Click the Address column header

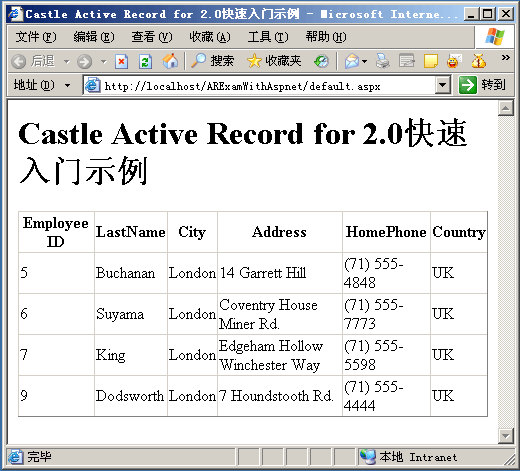point(279,232)
